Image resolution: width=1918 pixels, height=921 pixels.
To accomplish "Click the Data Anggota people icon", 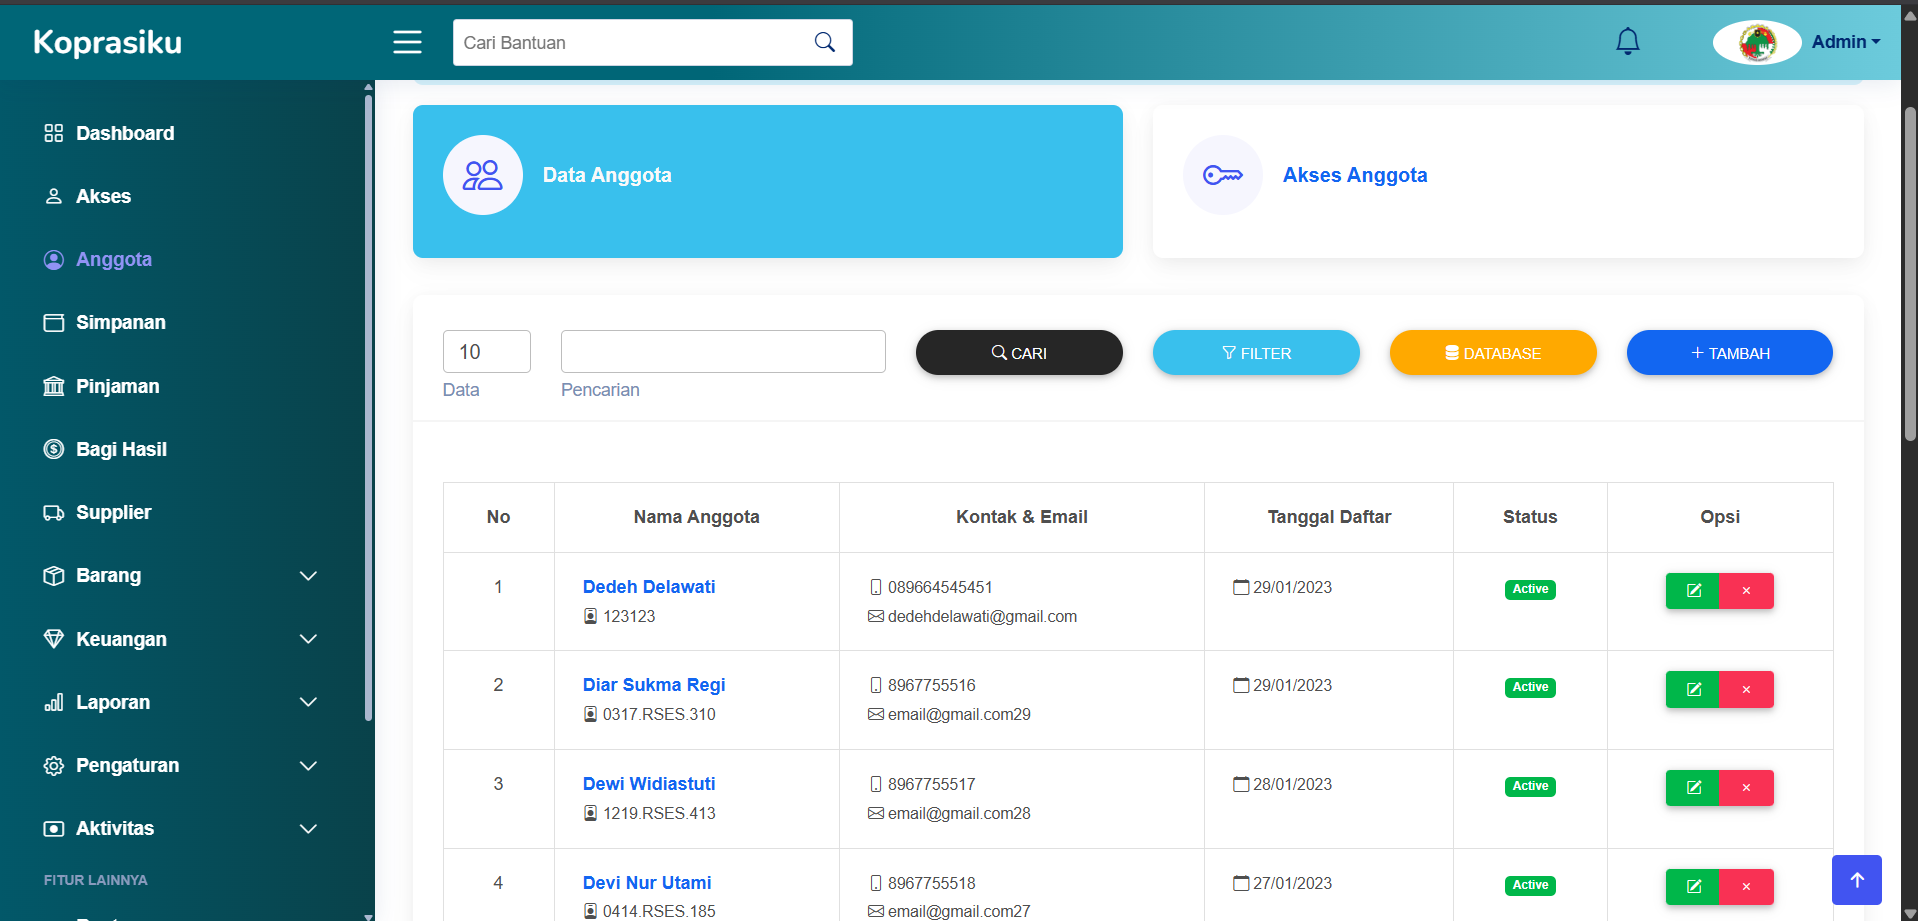I will (482, 175).
